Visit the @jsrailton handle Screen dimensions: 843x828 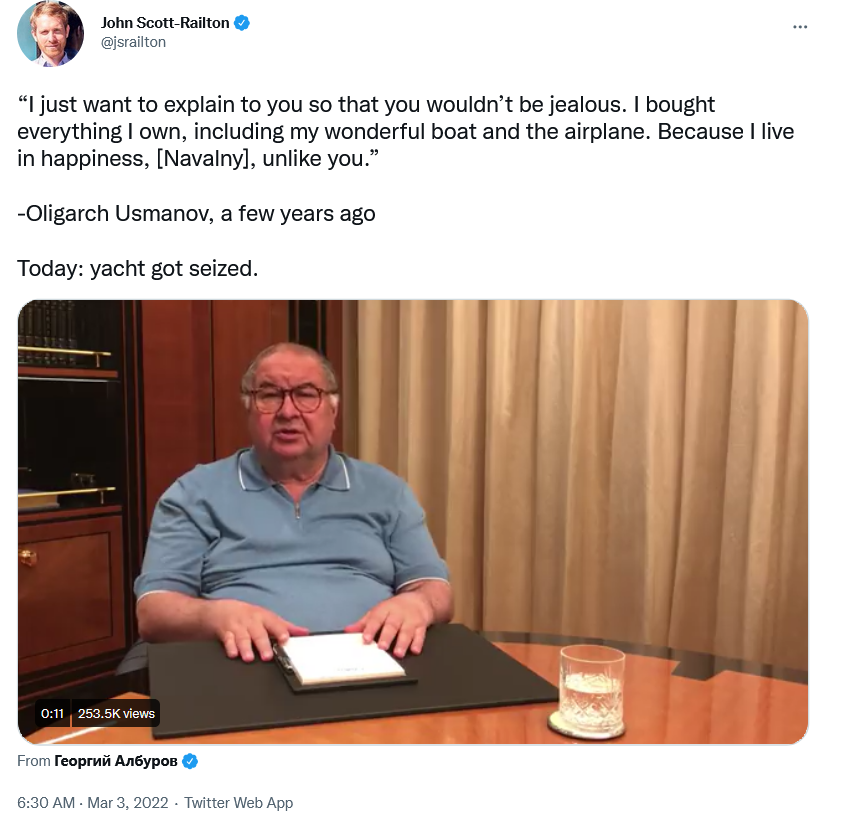133,42
